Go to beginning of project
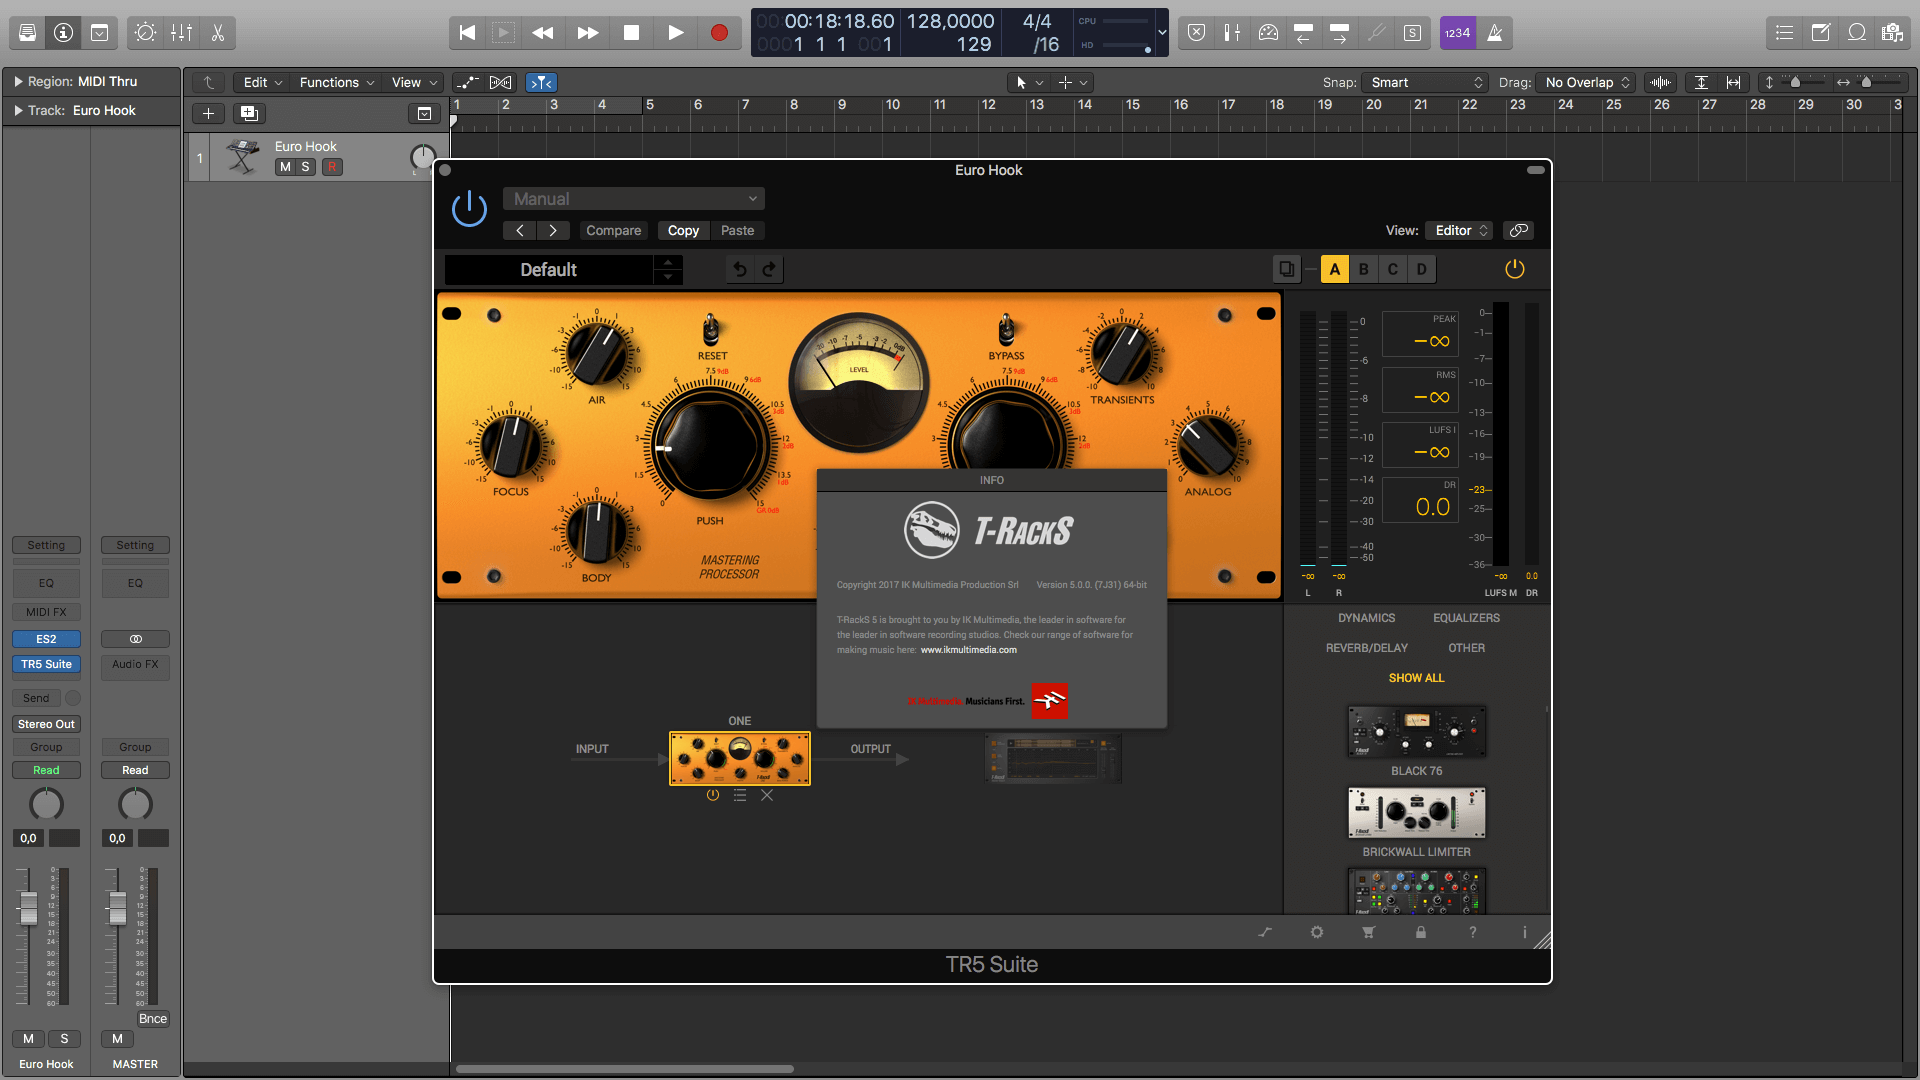1920x1080 pixels. click(x=467, y=33)
